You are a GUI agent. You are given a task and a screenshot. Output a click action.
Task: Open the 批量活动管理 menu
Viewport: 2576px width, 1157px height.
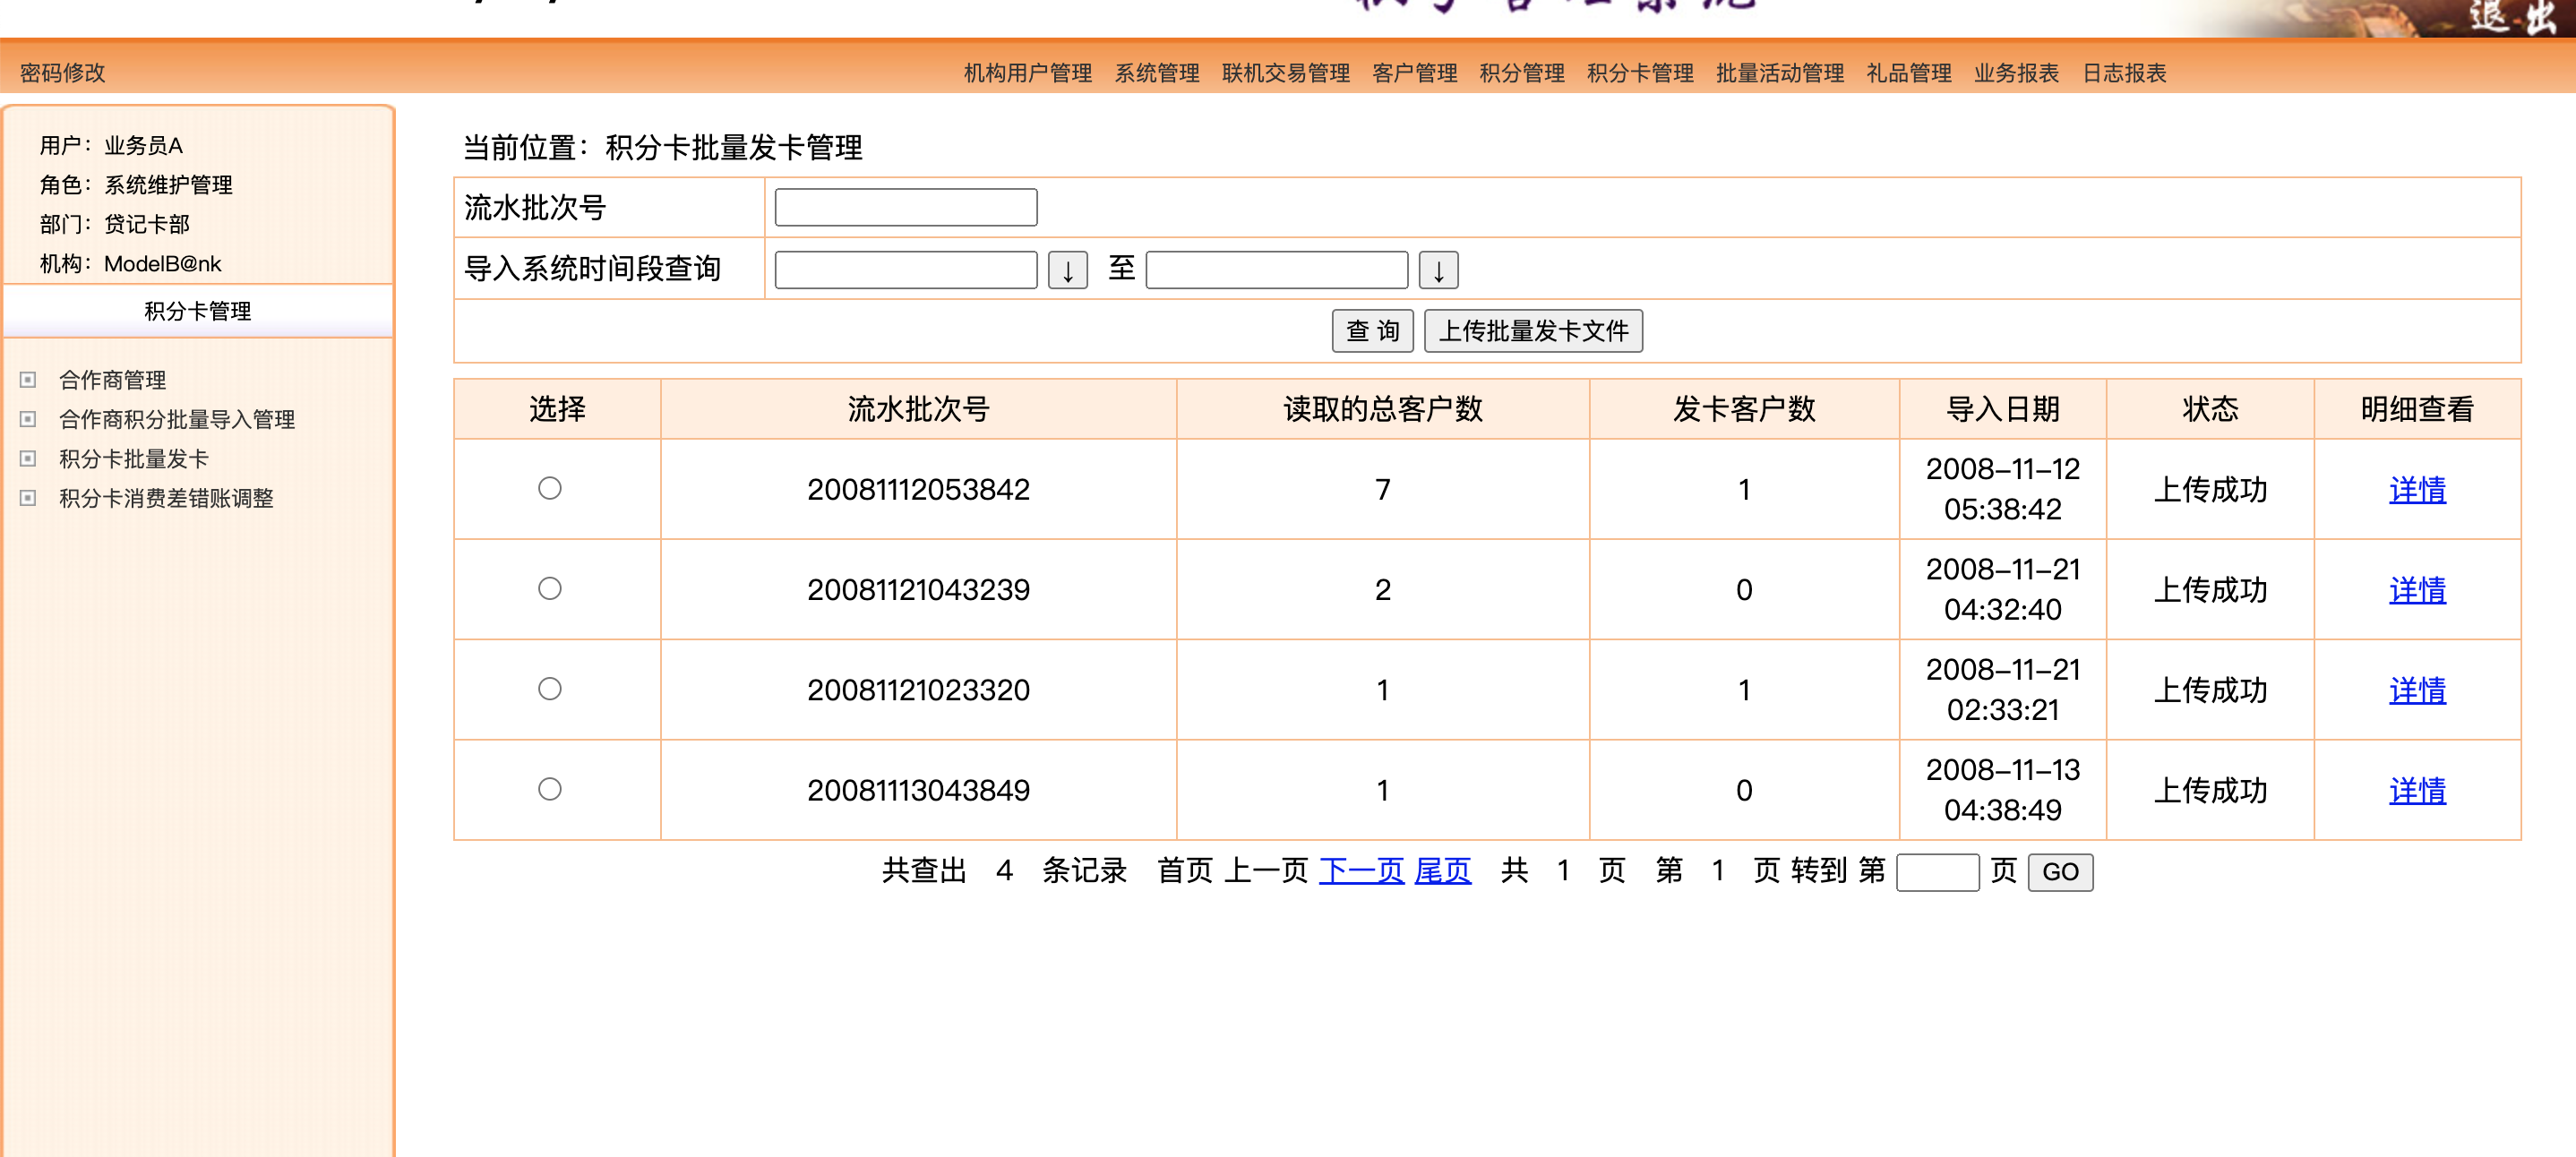tap(1779, 73)
